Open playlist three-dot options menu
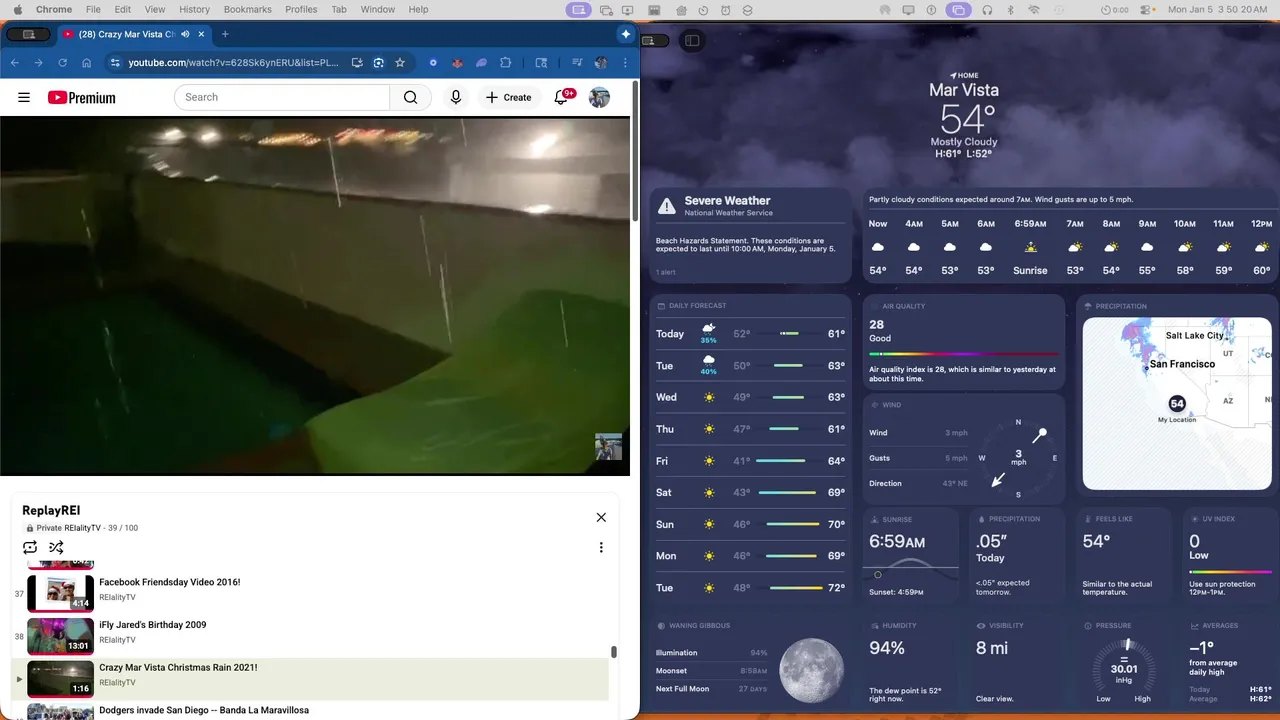Viewport: 1280px width, 720px height. [601, 547]
